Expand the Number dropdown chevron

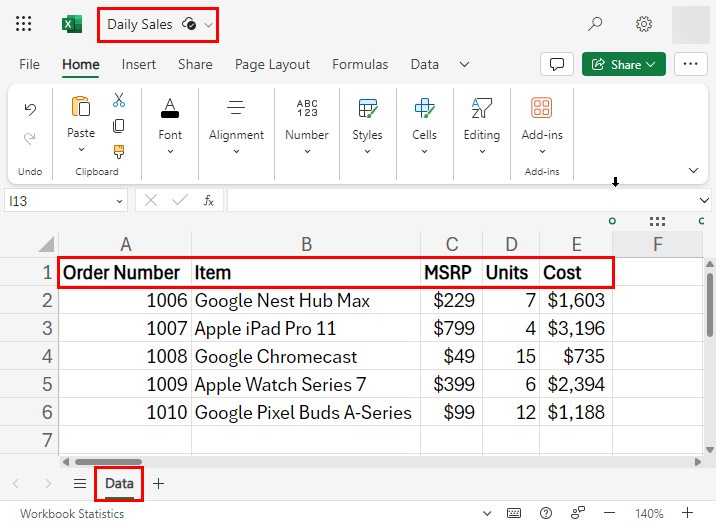click(x=307, y=151)
